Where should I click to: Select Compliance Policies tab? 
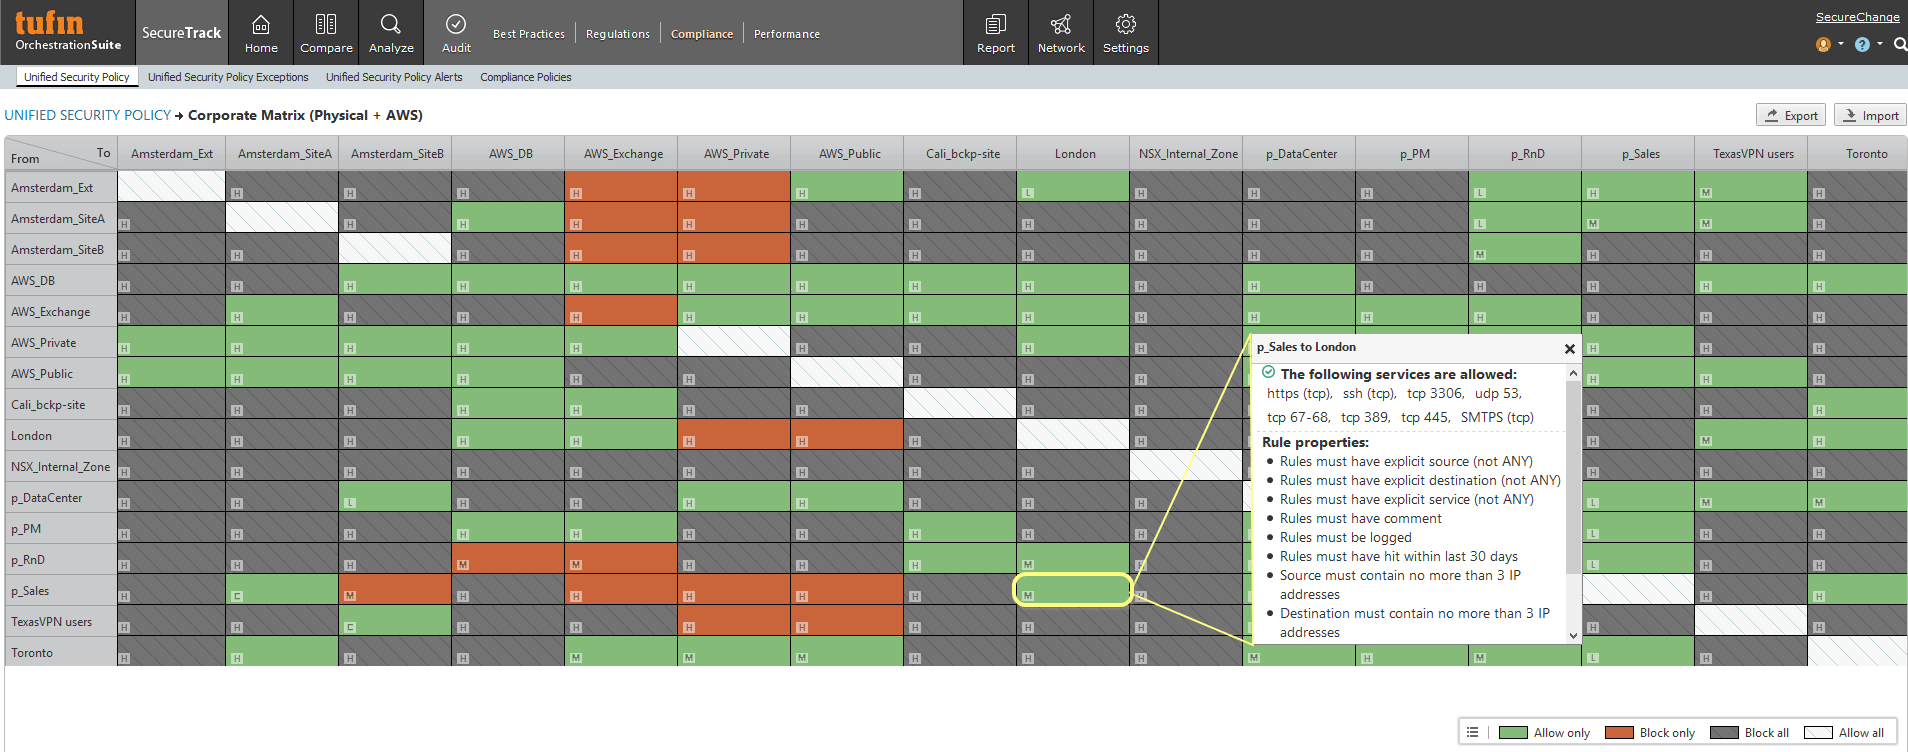(x=526, y=77)
